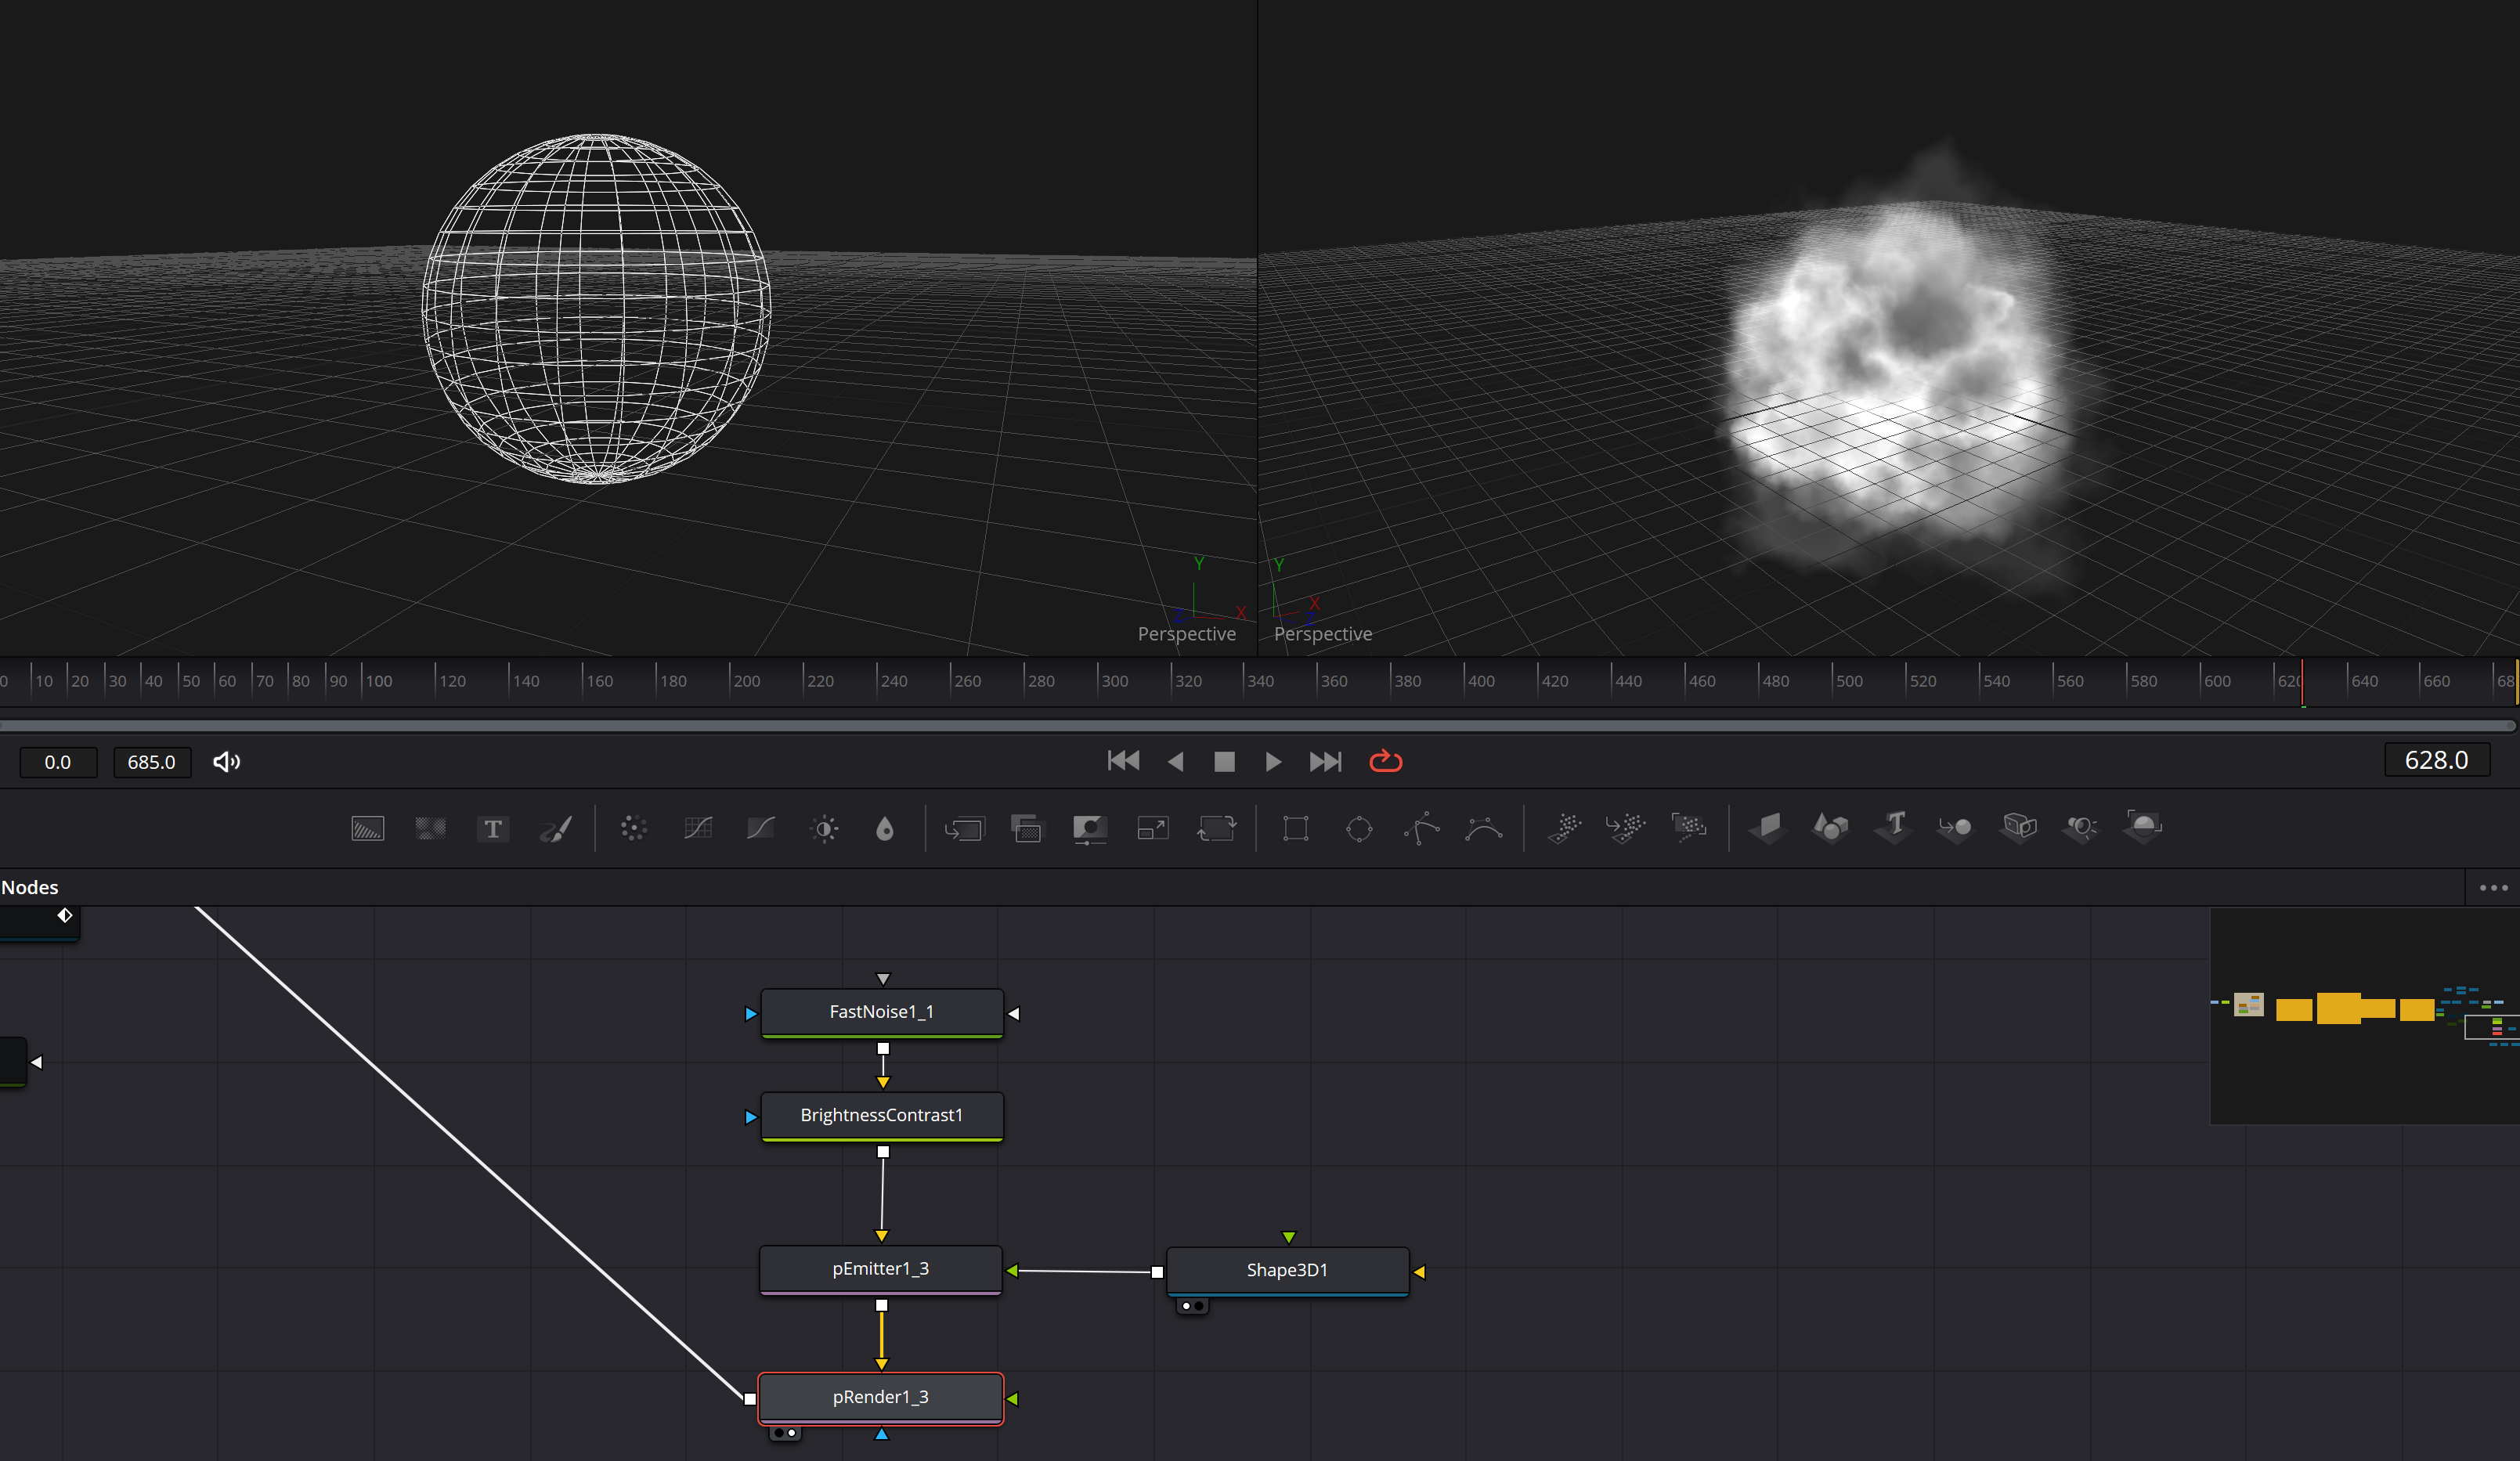Image resolution: width=2520 pixels, height=1461 pixels.
Task: Toggle left viewer dot under pRender1_3
Action: [x=778, y=1433]
